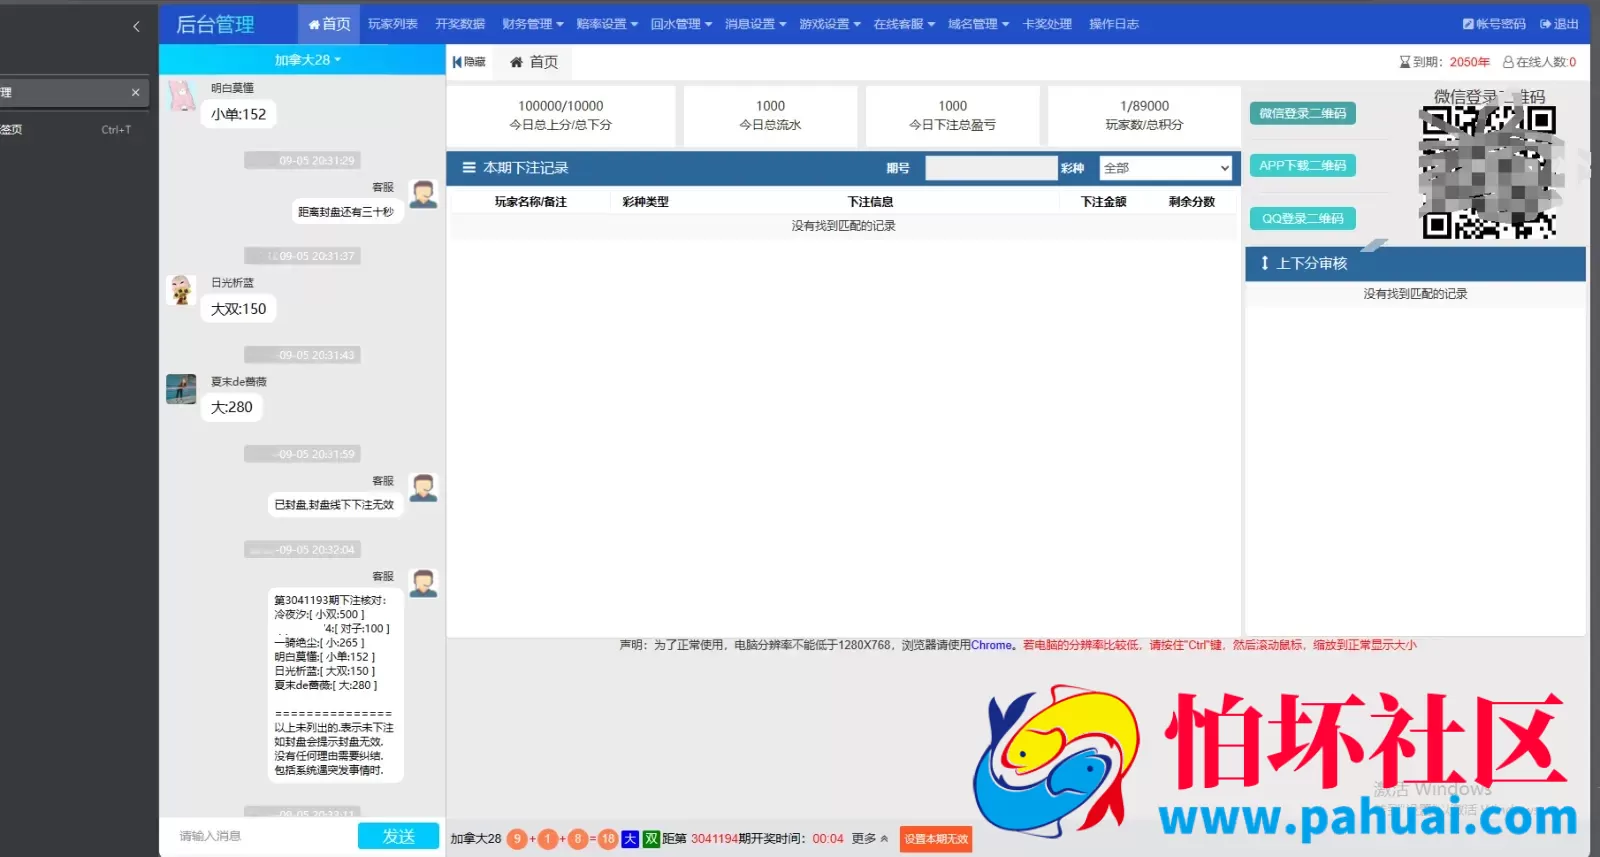Open the 彩种 全部 lottery type dropdown
Screen dimensions: 1600x857
click(1166, 168)
